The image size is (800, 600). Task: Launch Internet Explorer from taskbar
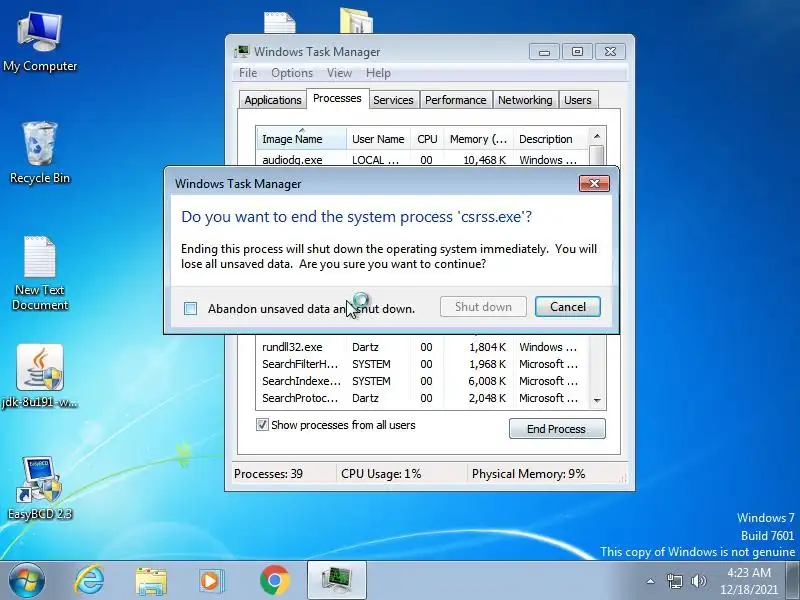point(89,581)
